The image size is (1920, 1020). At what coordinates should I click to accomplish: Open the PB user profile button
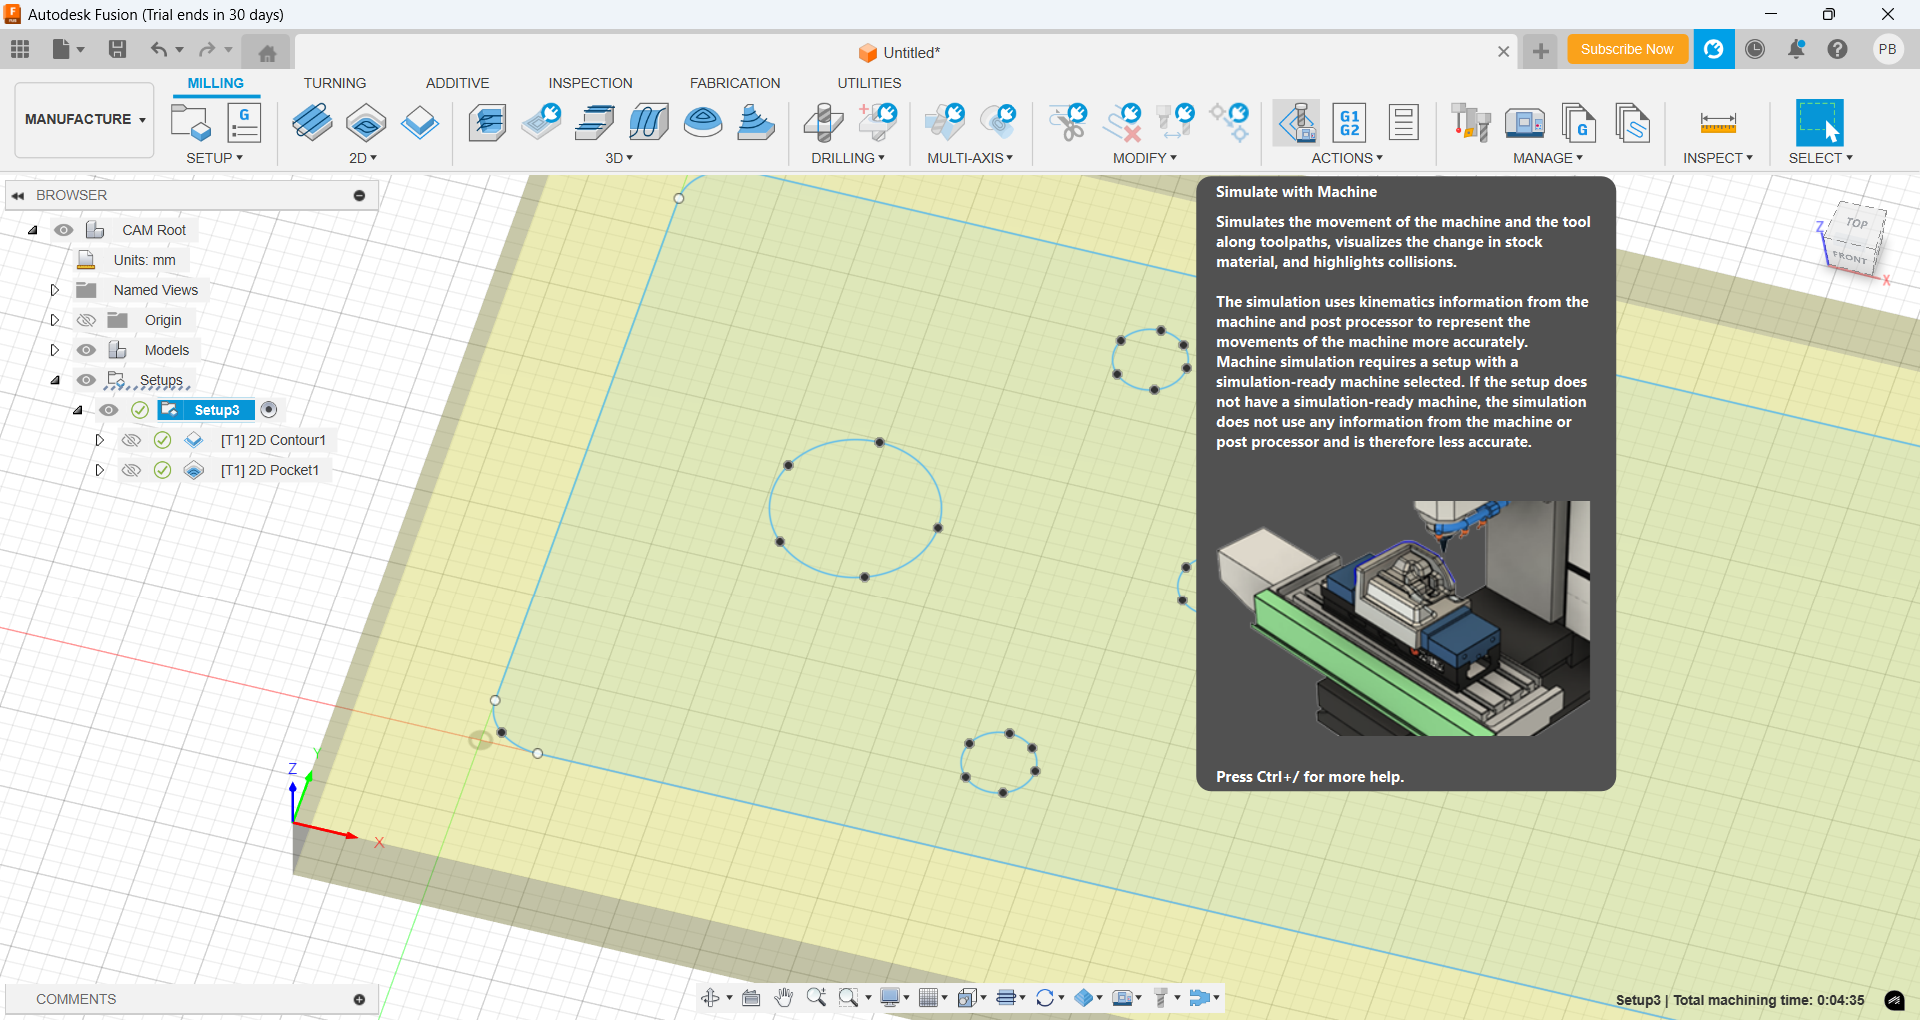(x=1887, y=49)
